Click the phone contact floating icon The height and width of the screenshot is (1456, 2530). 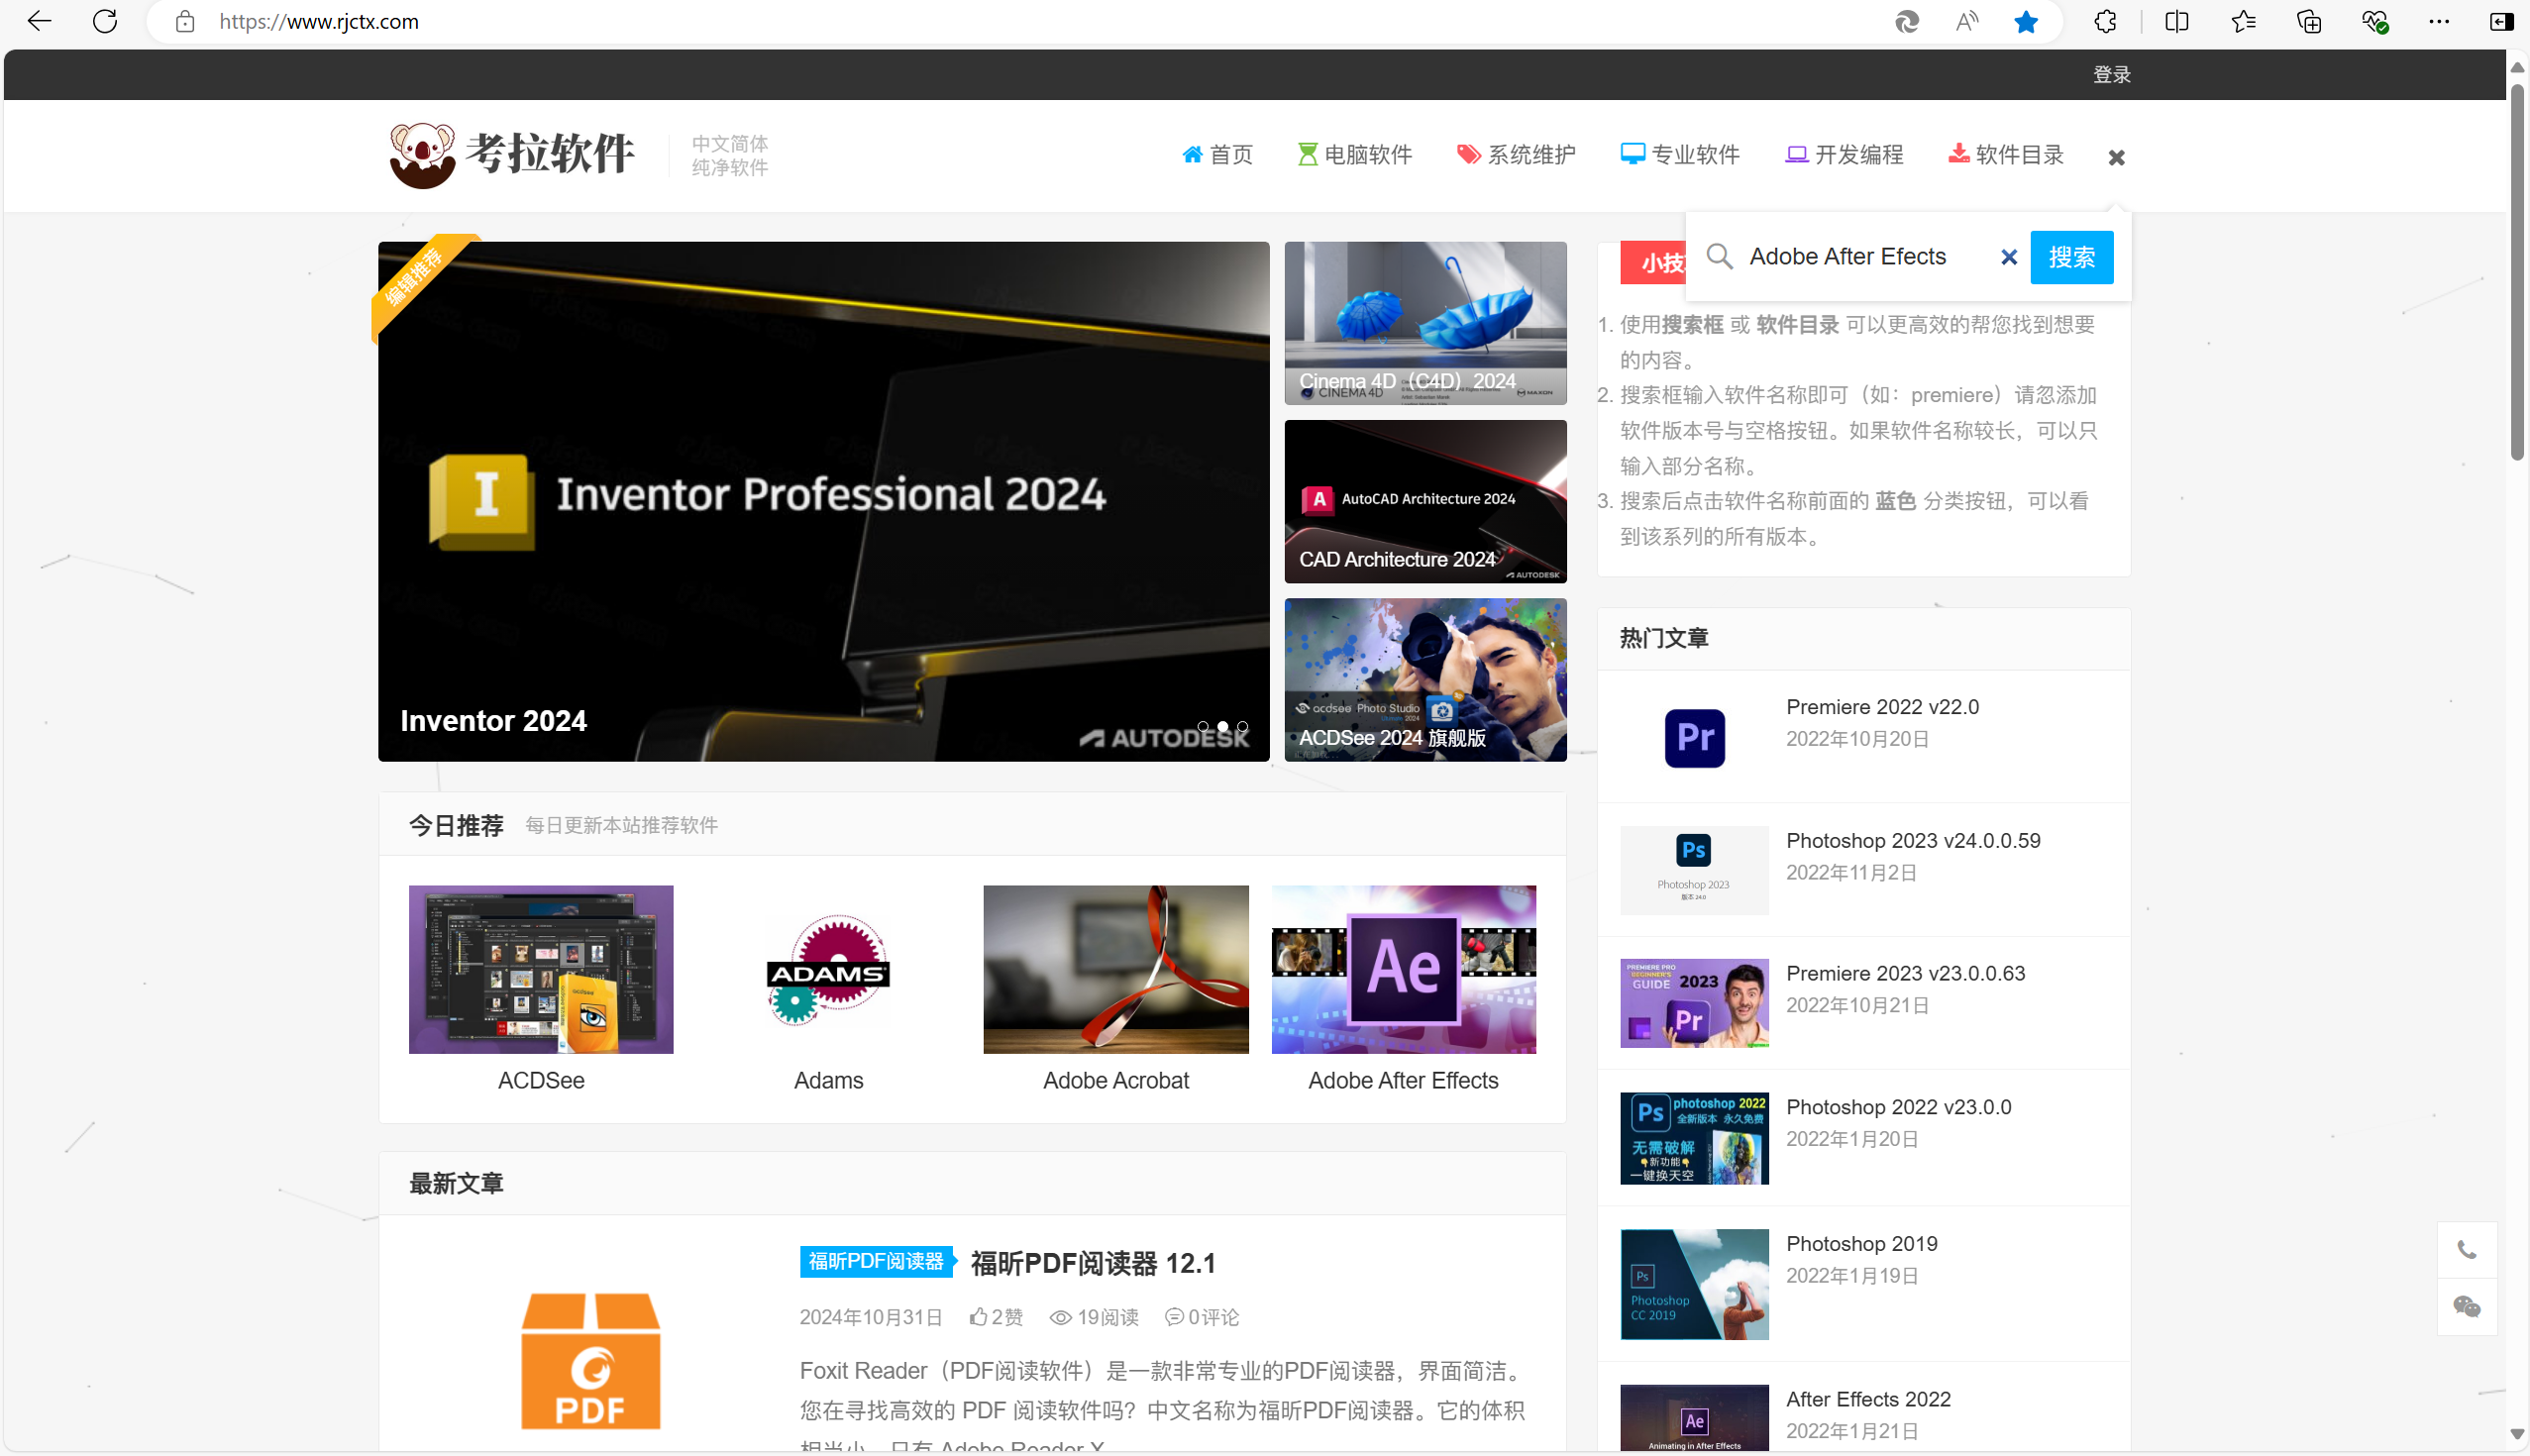[2467, 1250]
